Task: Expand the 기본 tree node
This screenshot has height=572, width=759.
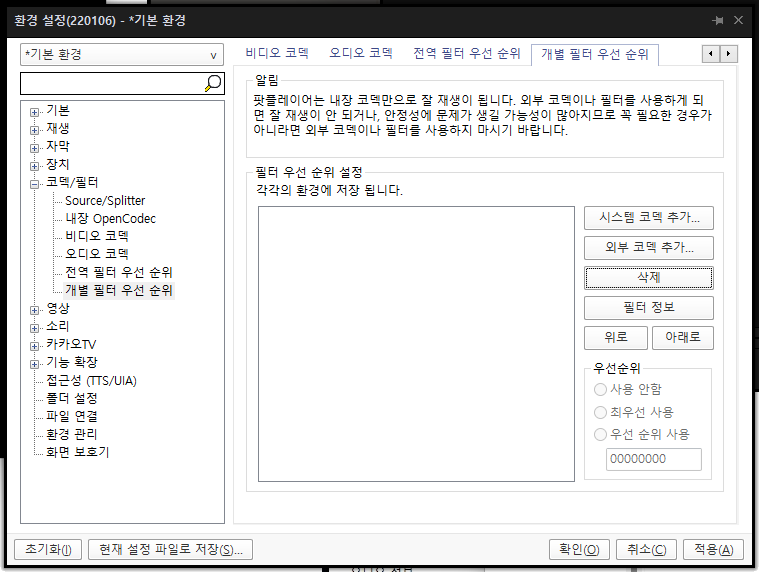Action: point(34,112)
